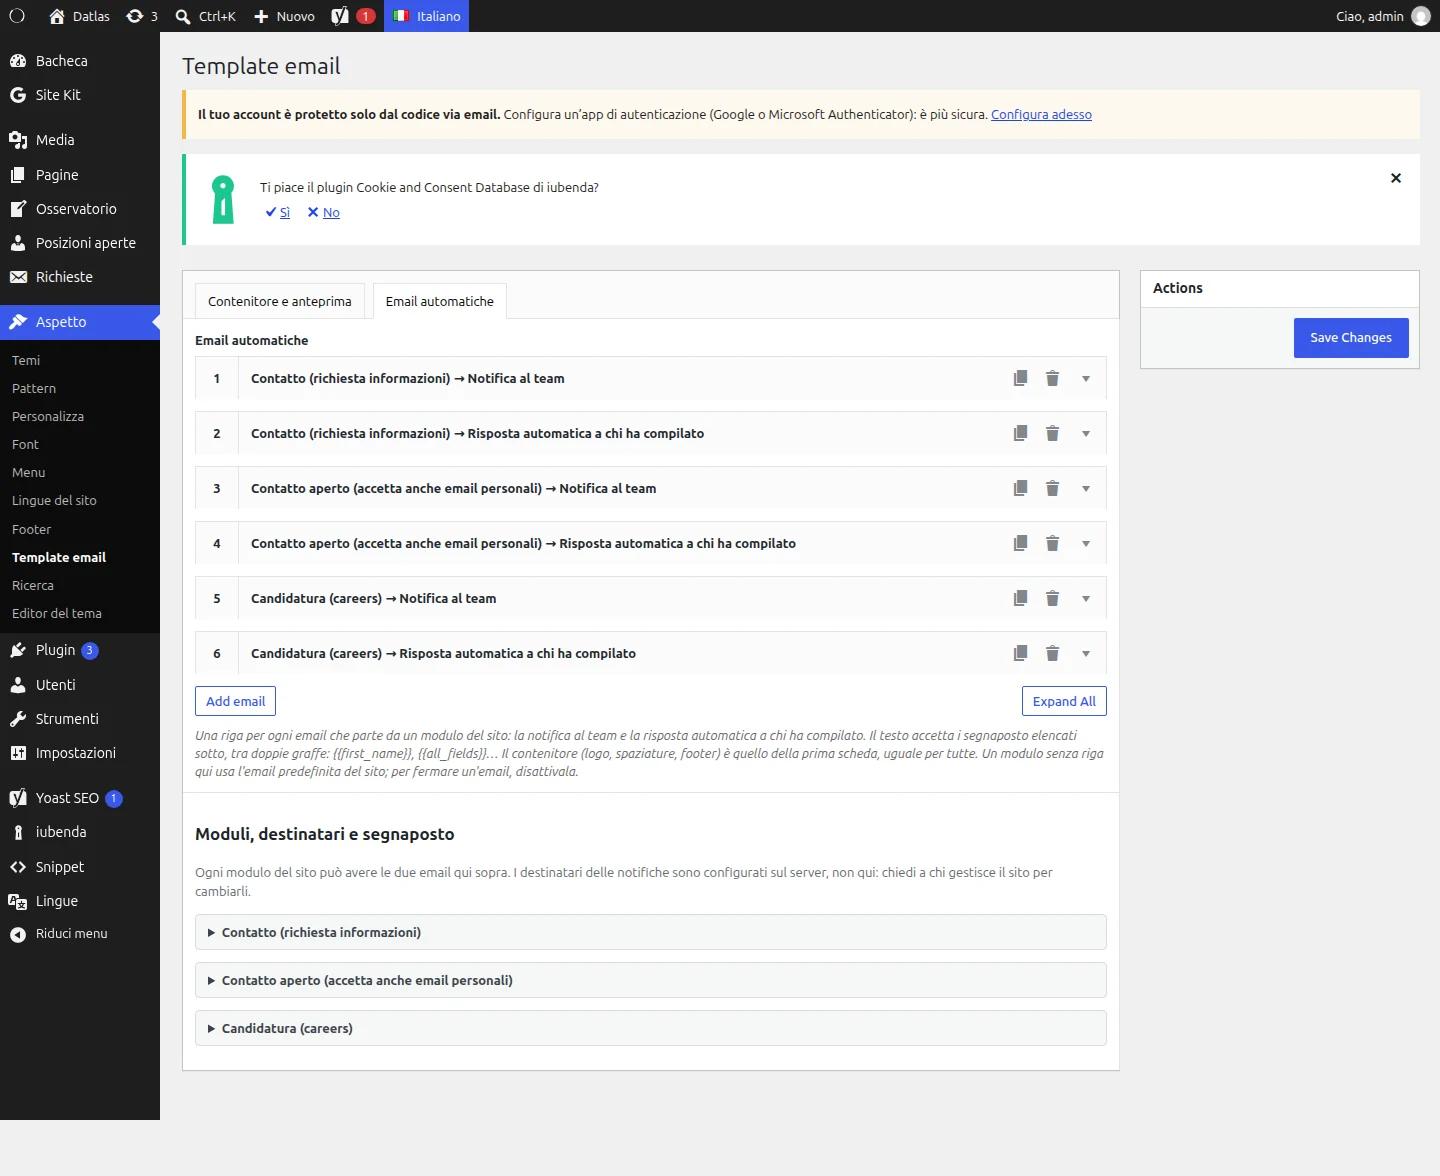The height and width of the screenshot is (1176, 1440).
Task: Dismiss the iubenda plugin notice
Action: pos(1396,178)
